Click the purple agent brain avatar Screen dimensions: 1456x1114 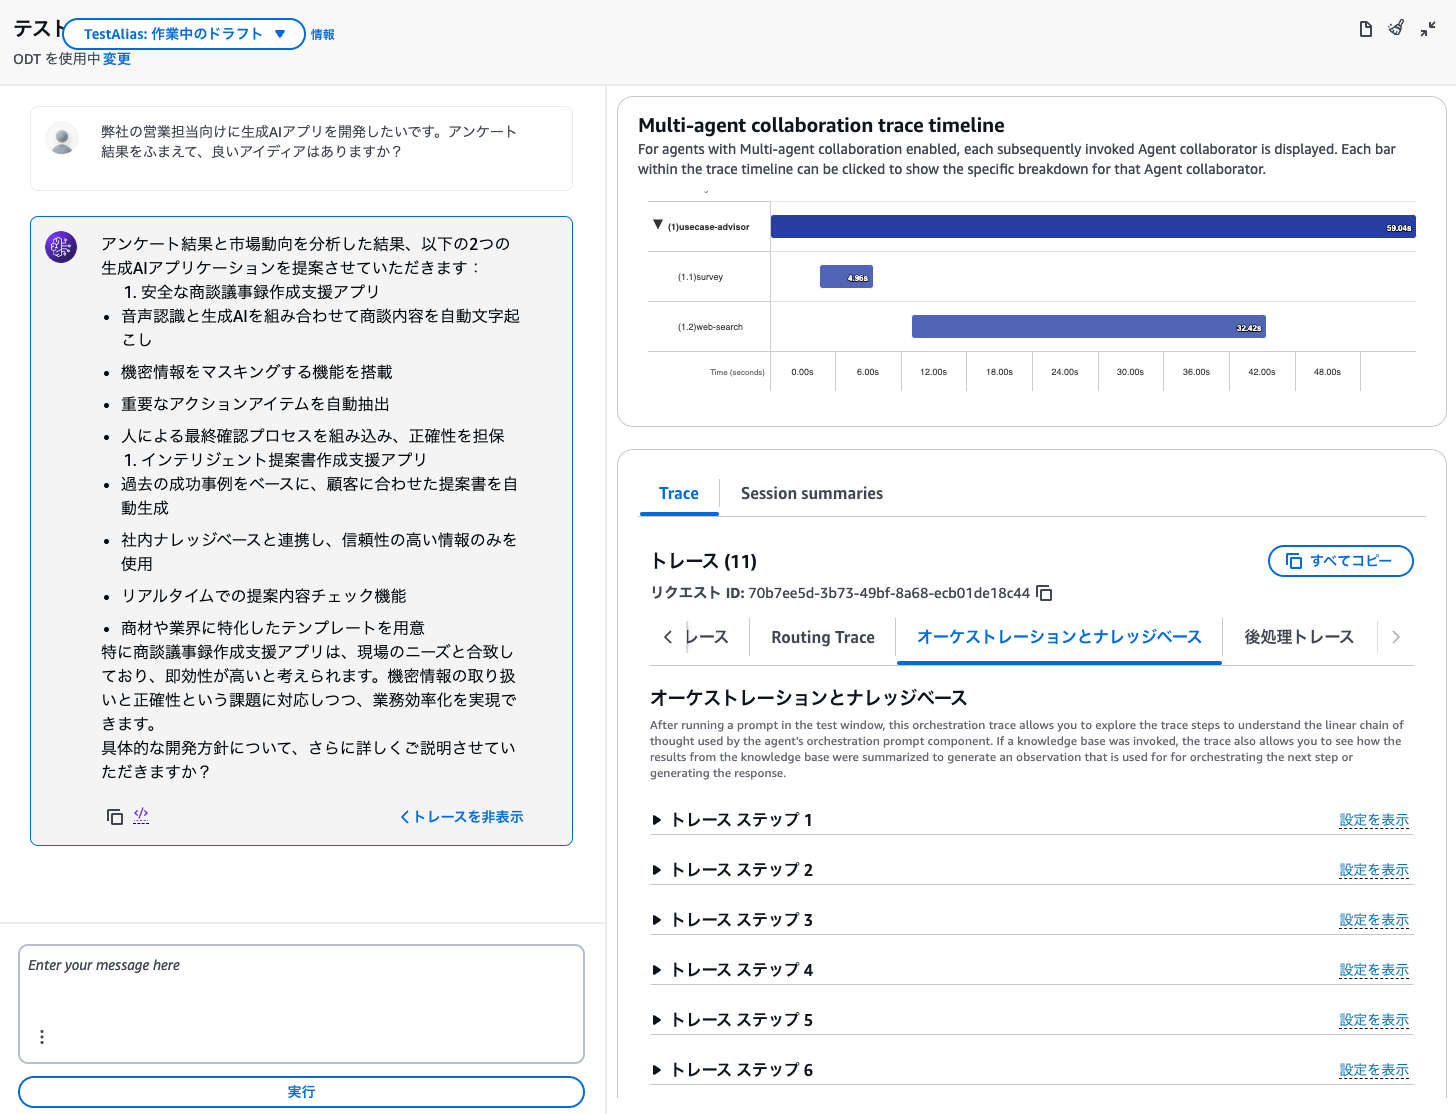point(61,246)
